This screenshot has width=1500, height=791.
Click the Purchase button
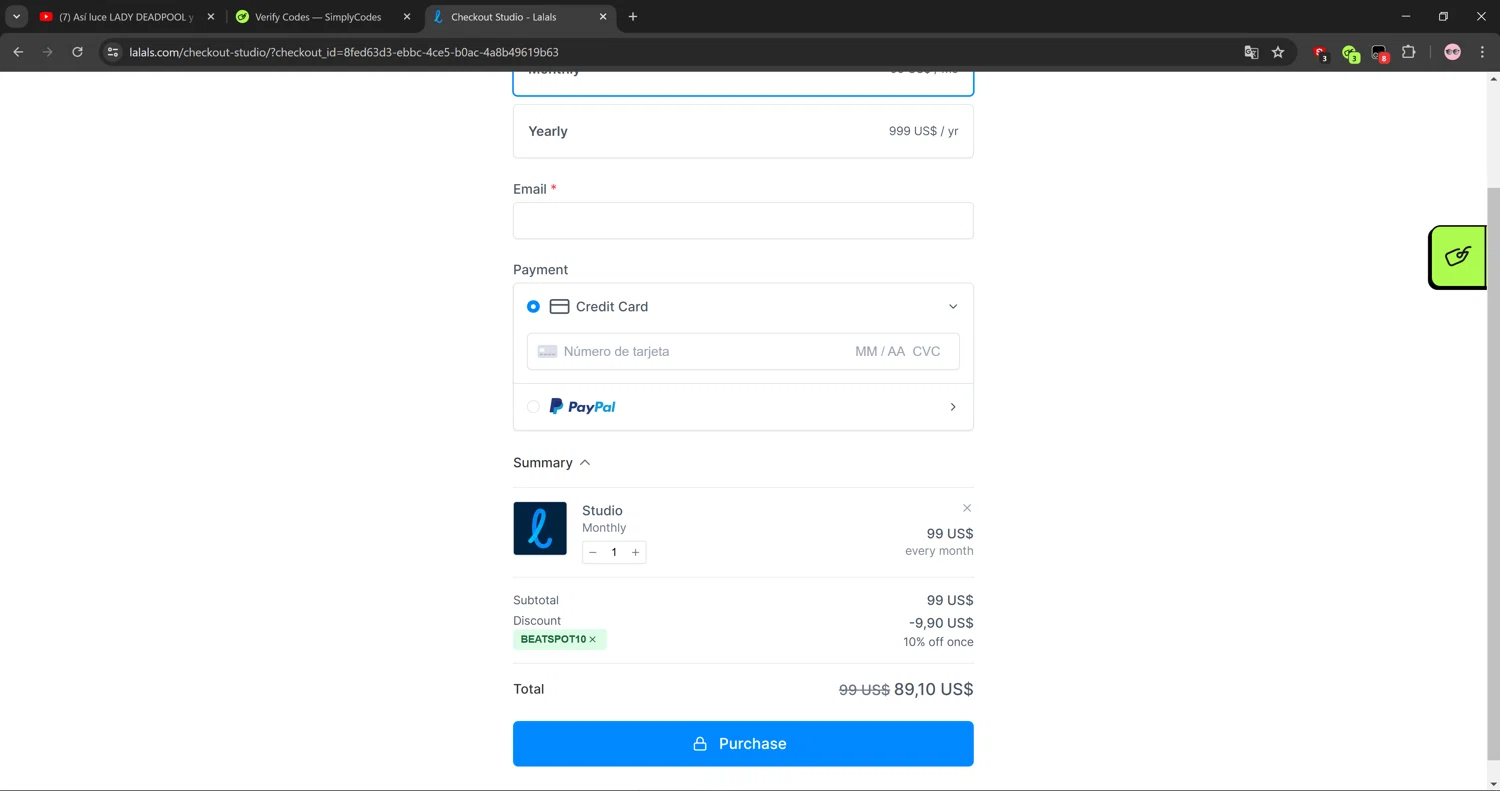pyautogui.click(x=743, y=744)
